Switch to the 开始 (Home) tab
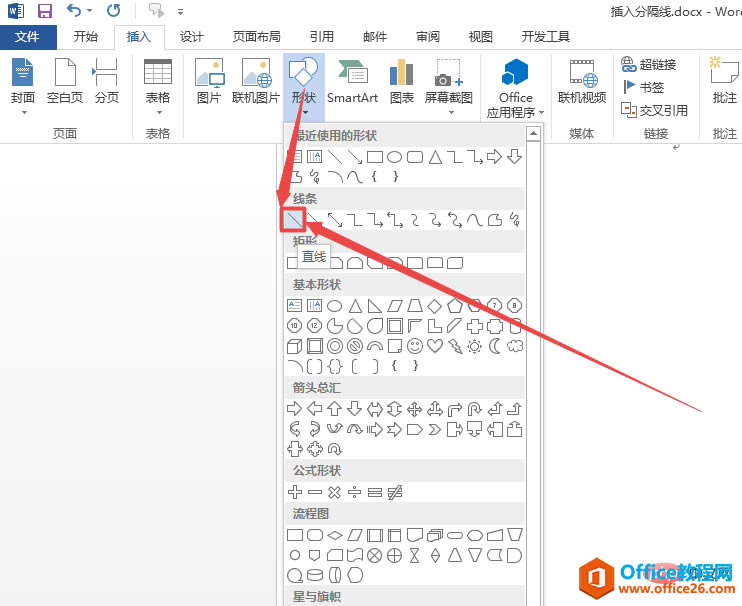The height and width of the screenshot is (606, 742). [x=86, y=37]
